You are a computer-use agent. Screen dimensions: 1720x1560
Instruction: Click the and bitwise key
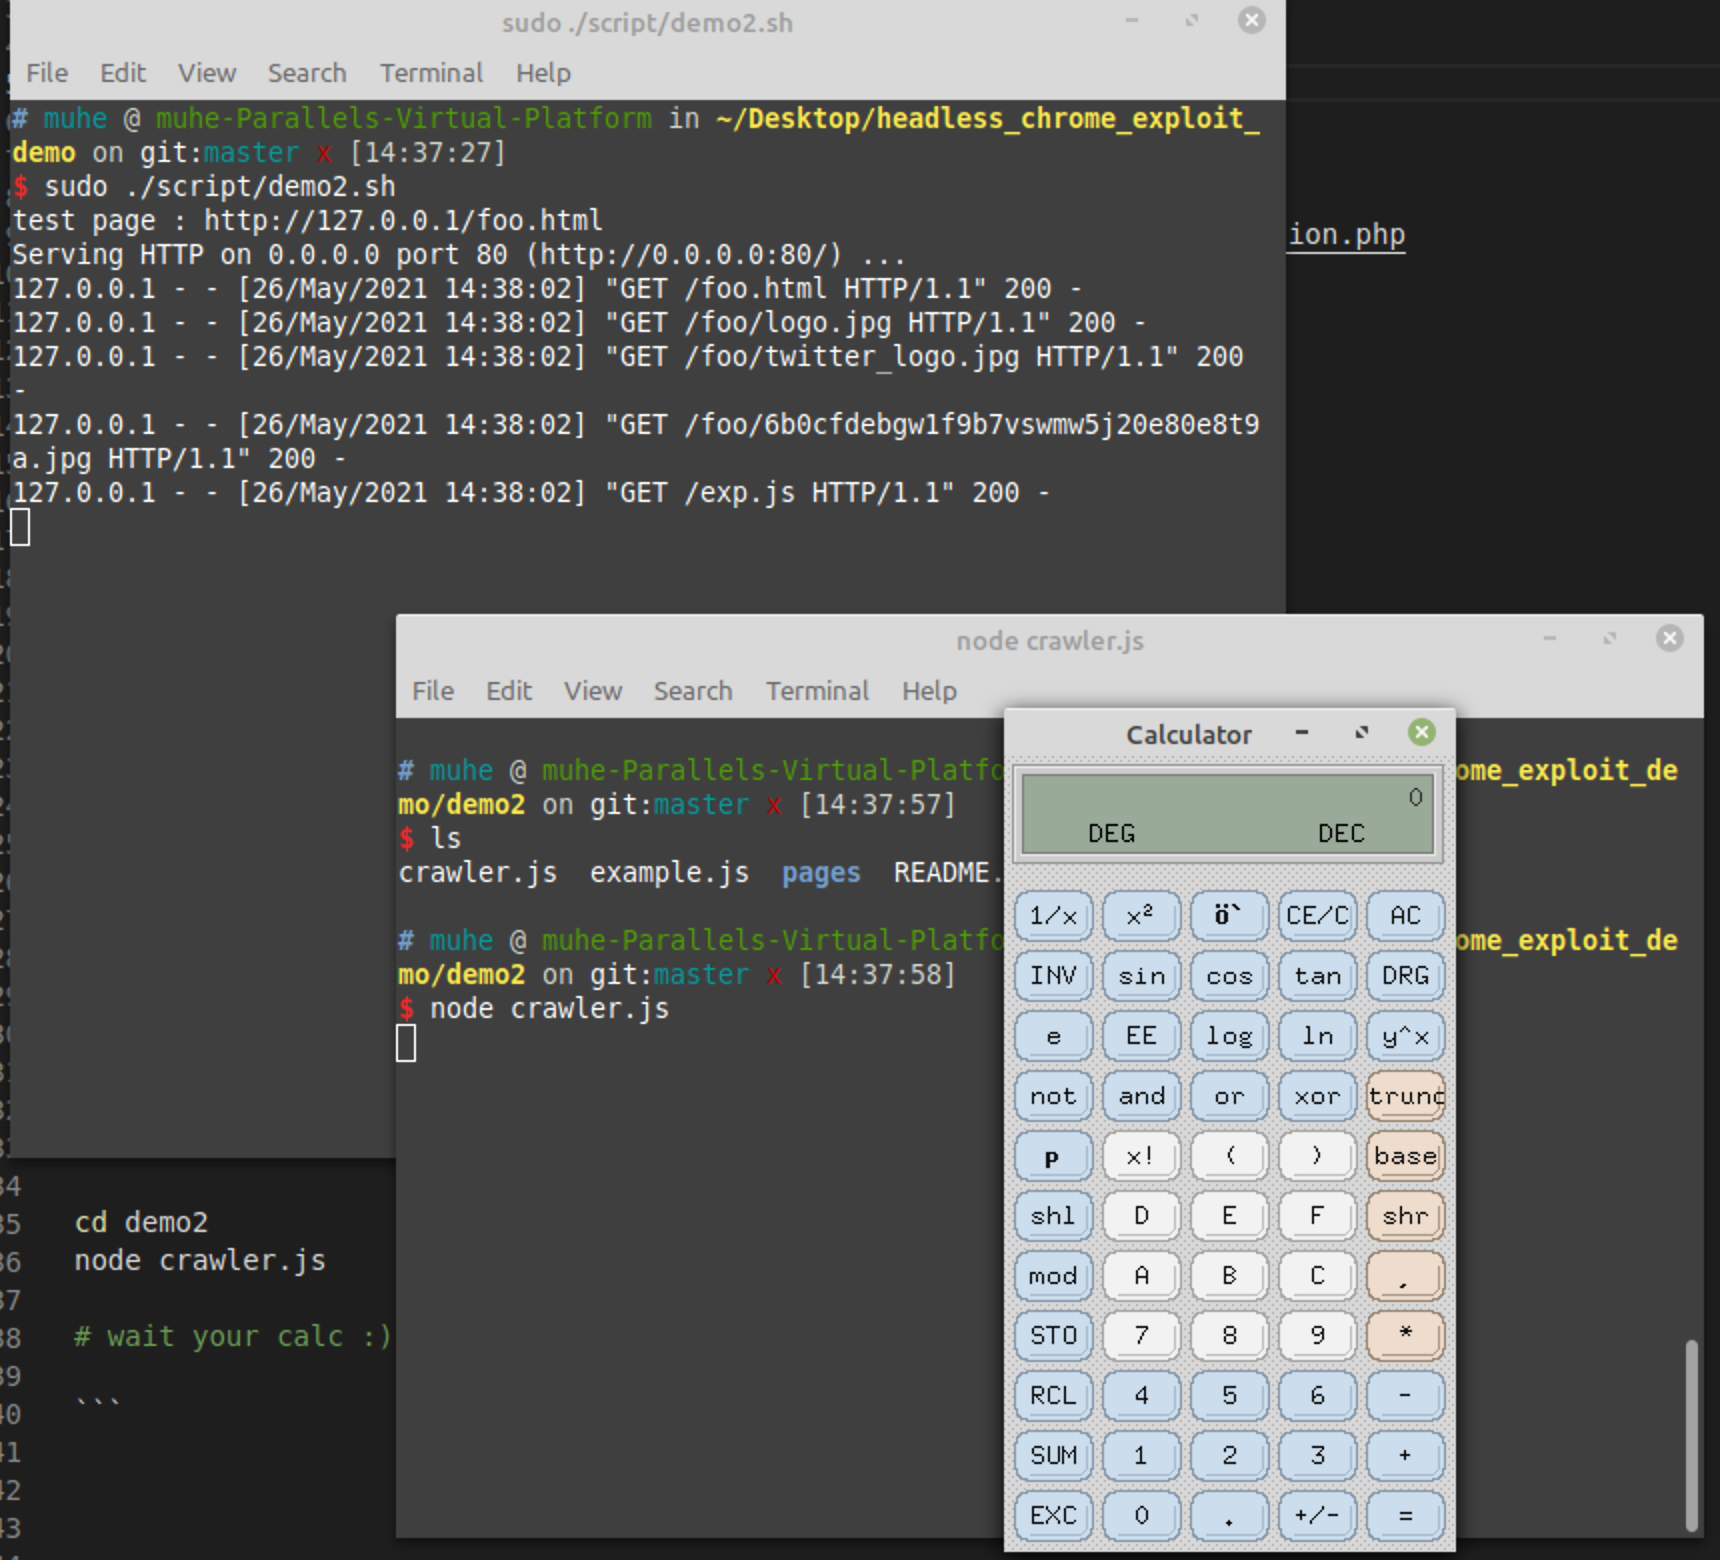(x=1141, y=1096)
